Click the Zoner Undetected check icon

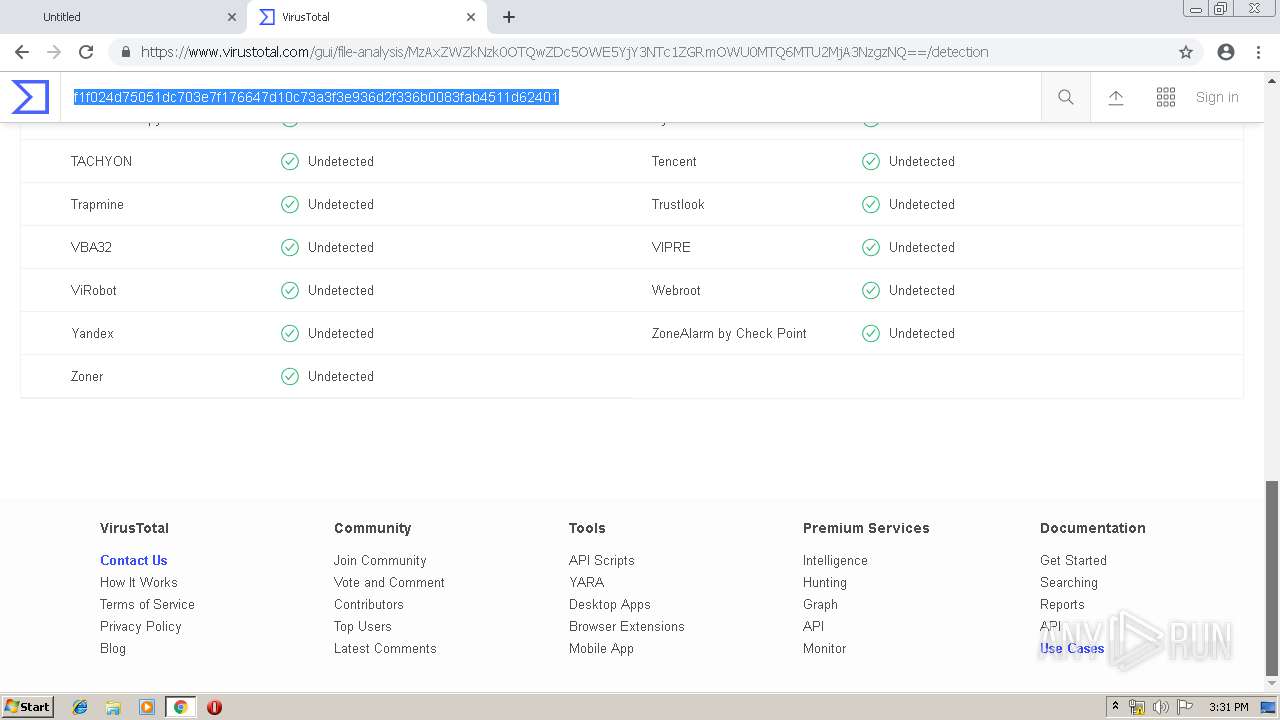pyautogui.click(x=290, y=376)
